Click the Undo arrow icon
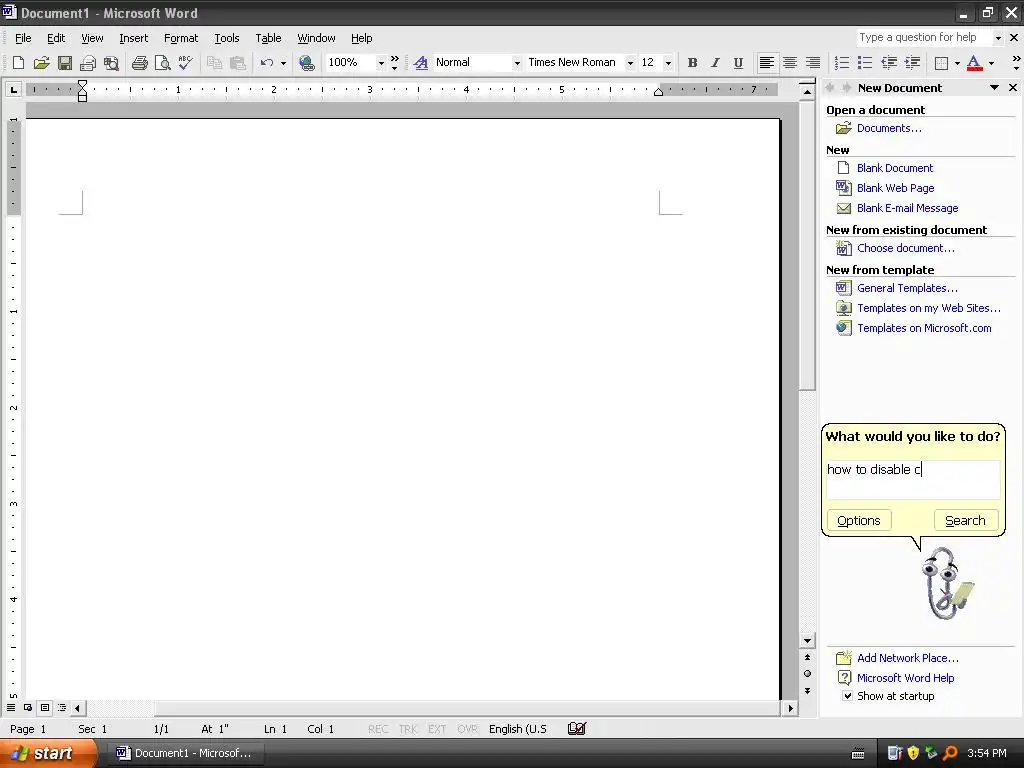Image resolution: width=1024 pixels, height=768 pixels. coord(266,63)
